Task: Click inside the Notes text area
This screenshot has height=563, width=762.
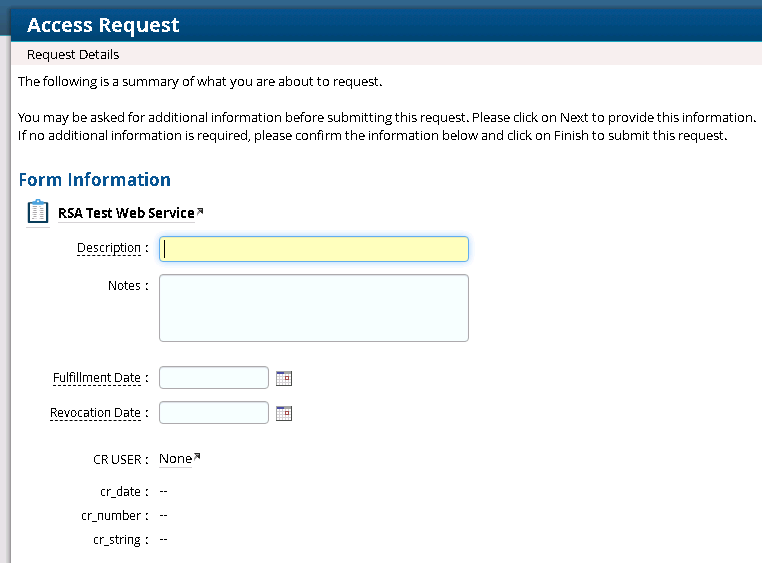Action: point(314,308)
